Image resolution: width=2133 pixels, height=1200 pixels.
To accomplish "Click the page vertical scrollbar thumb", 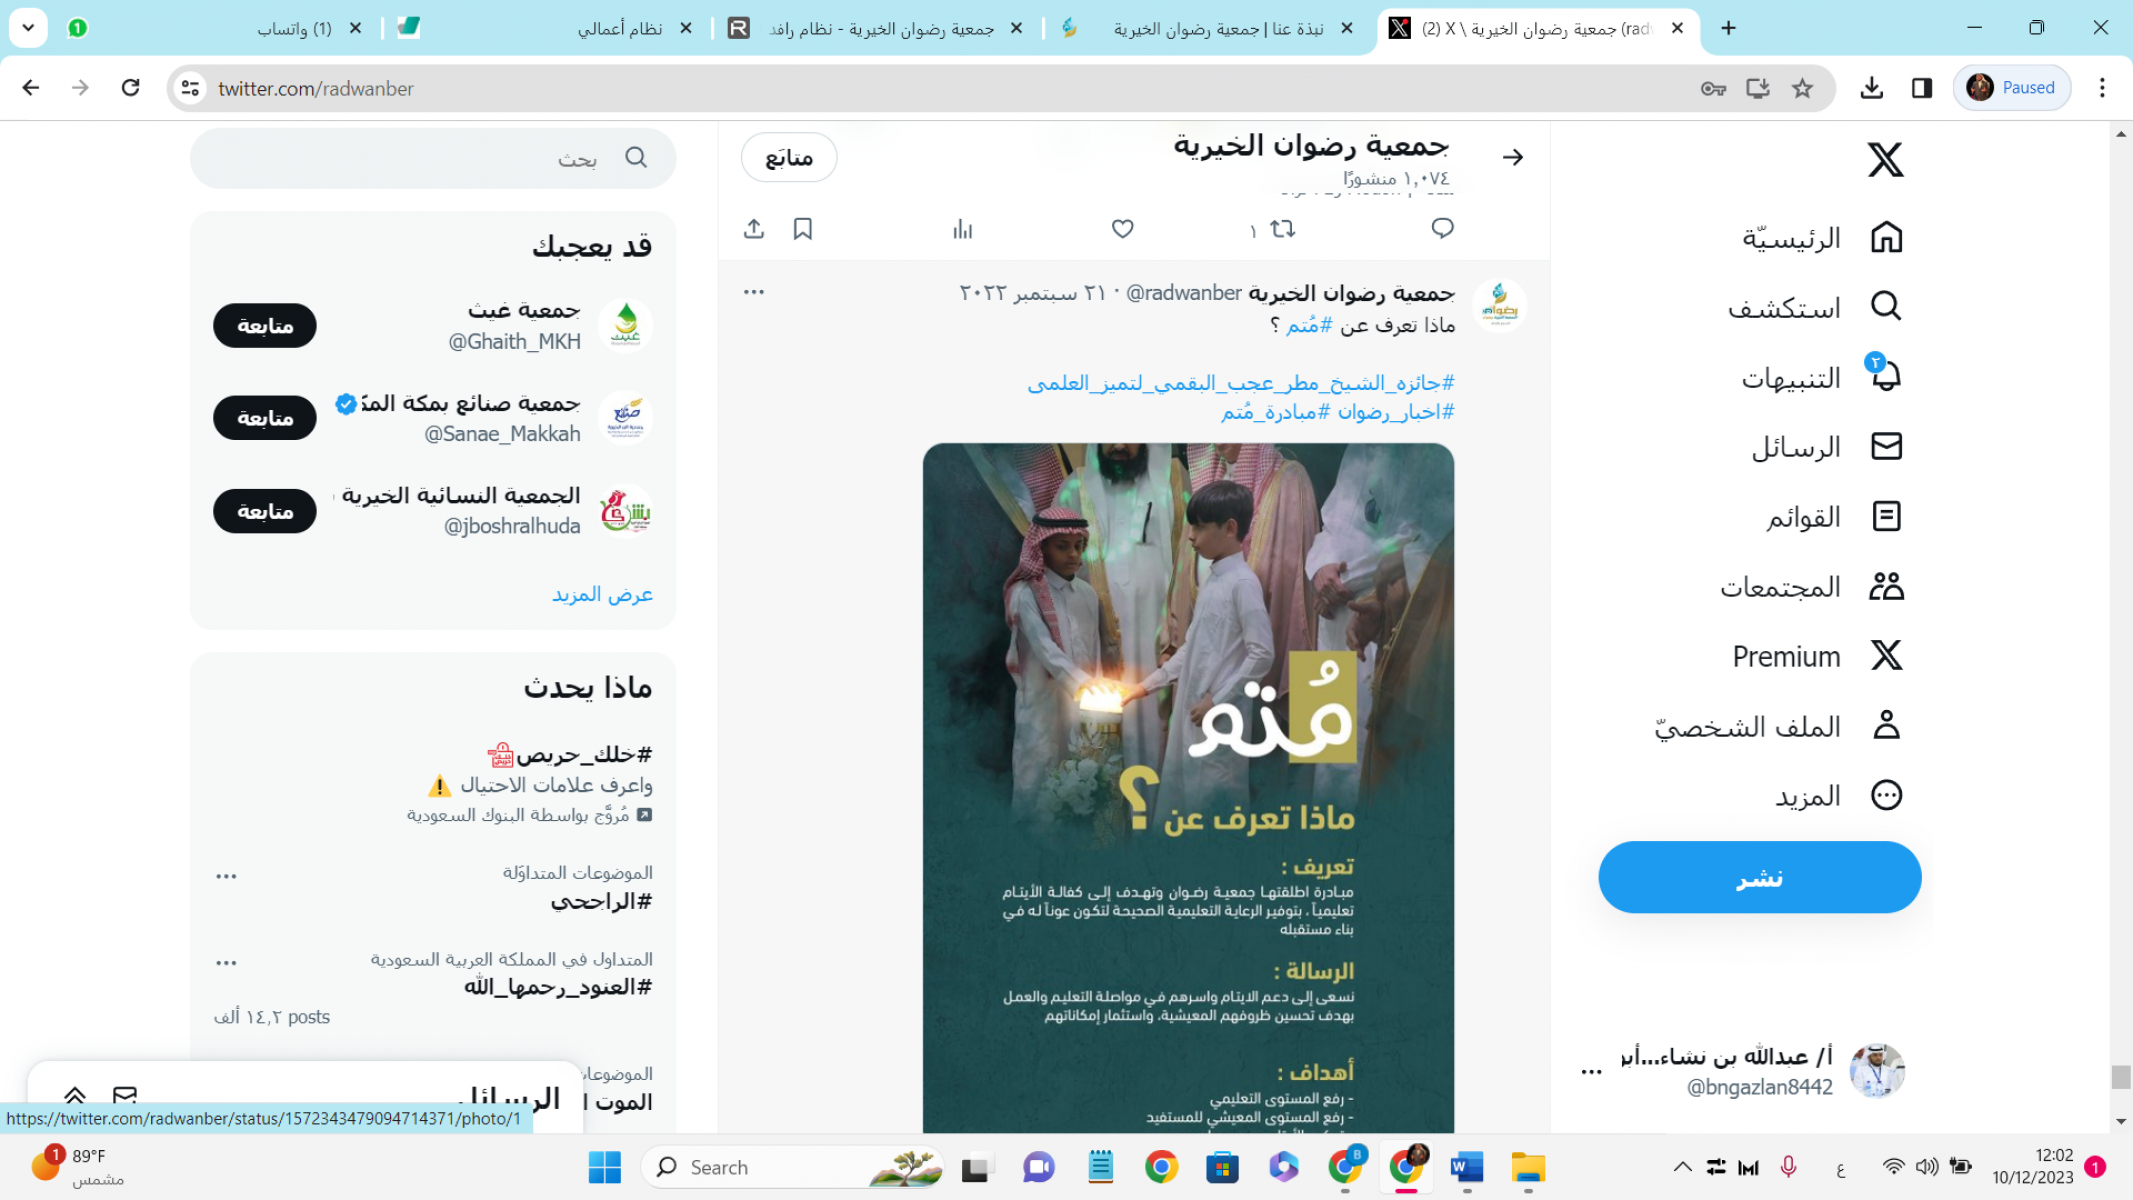I will coord(2120,1077).
